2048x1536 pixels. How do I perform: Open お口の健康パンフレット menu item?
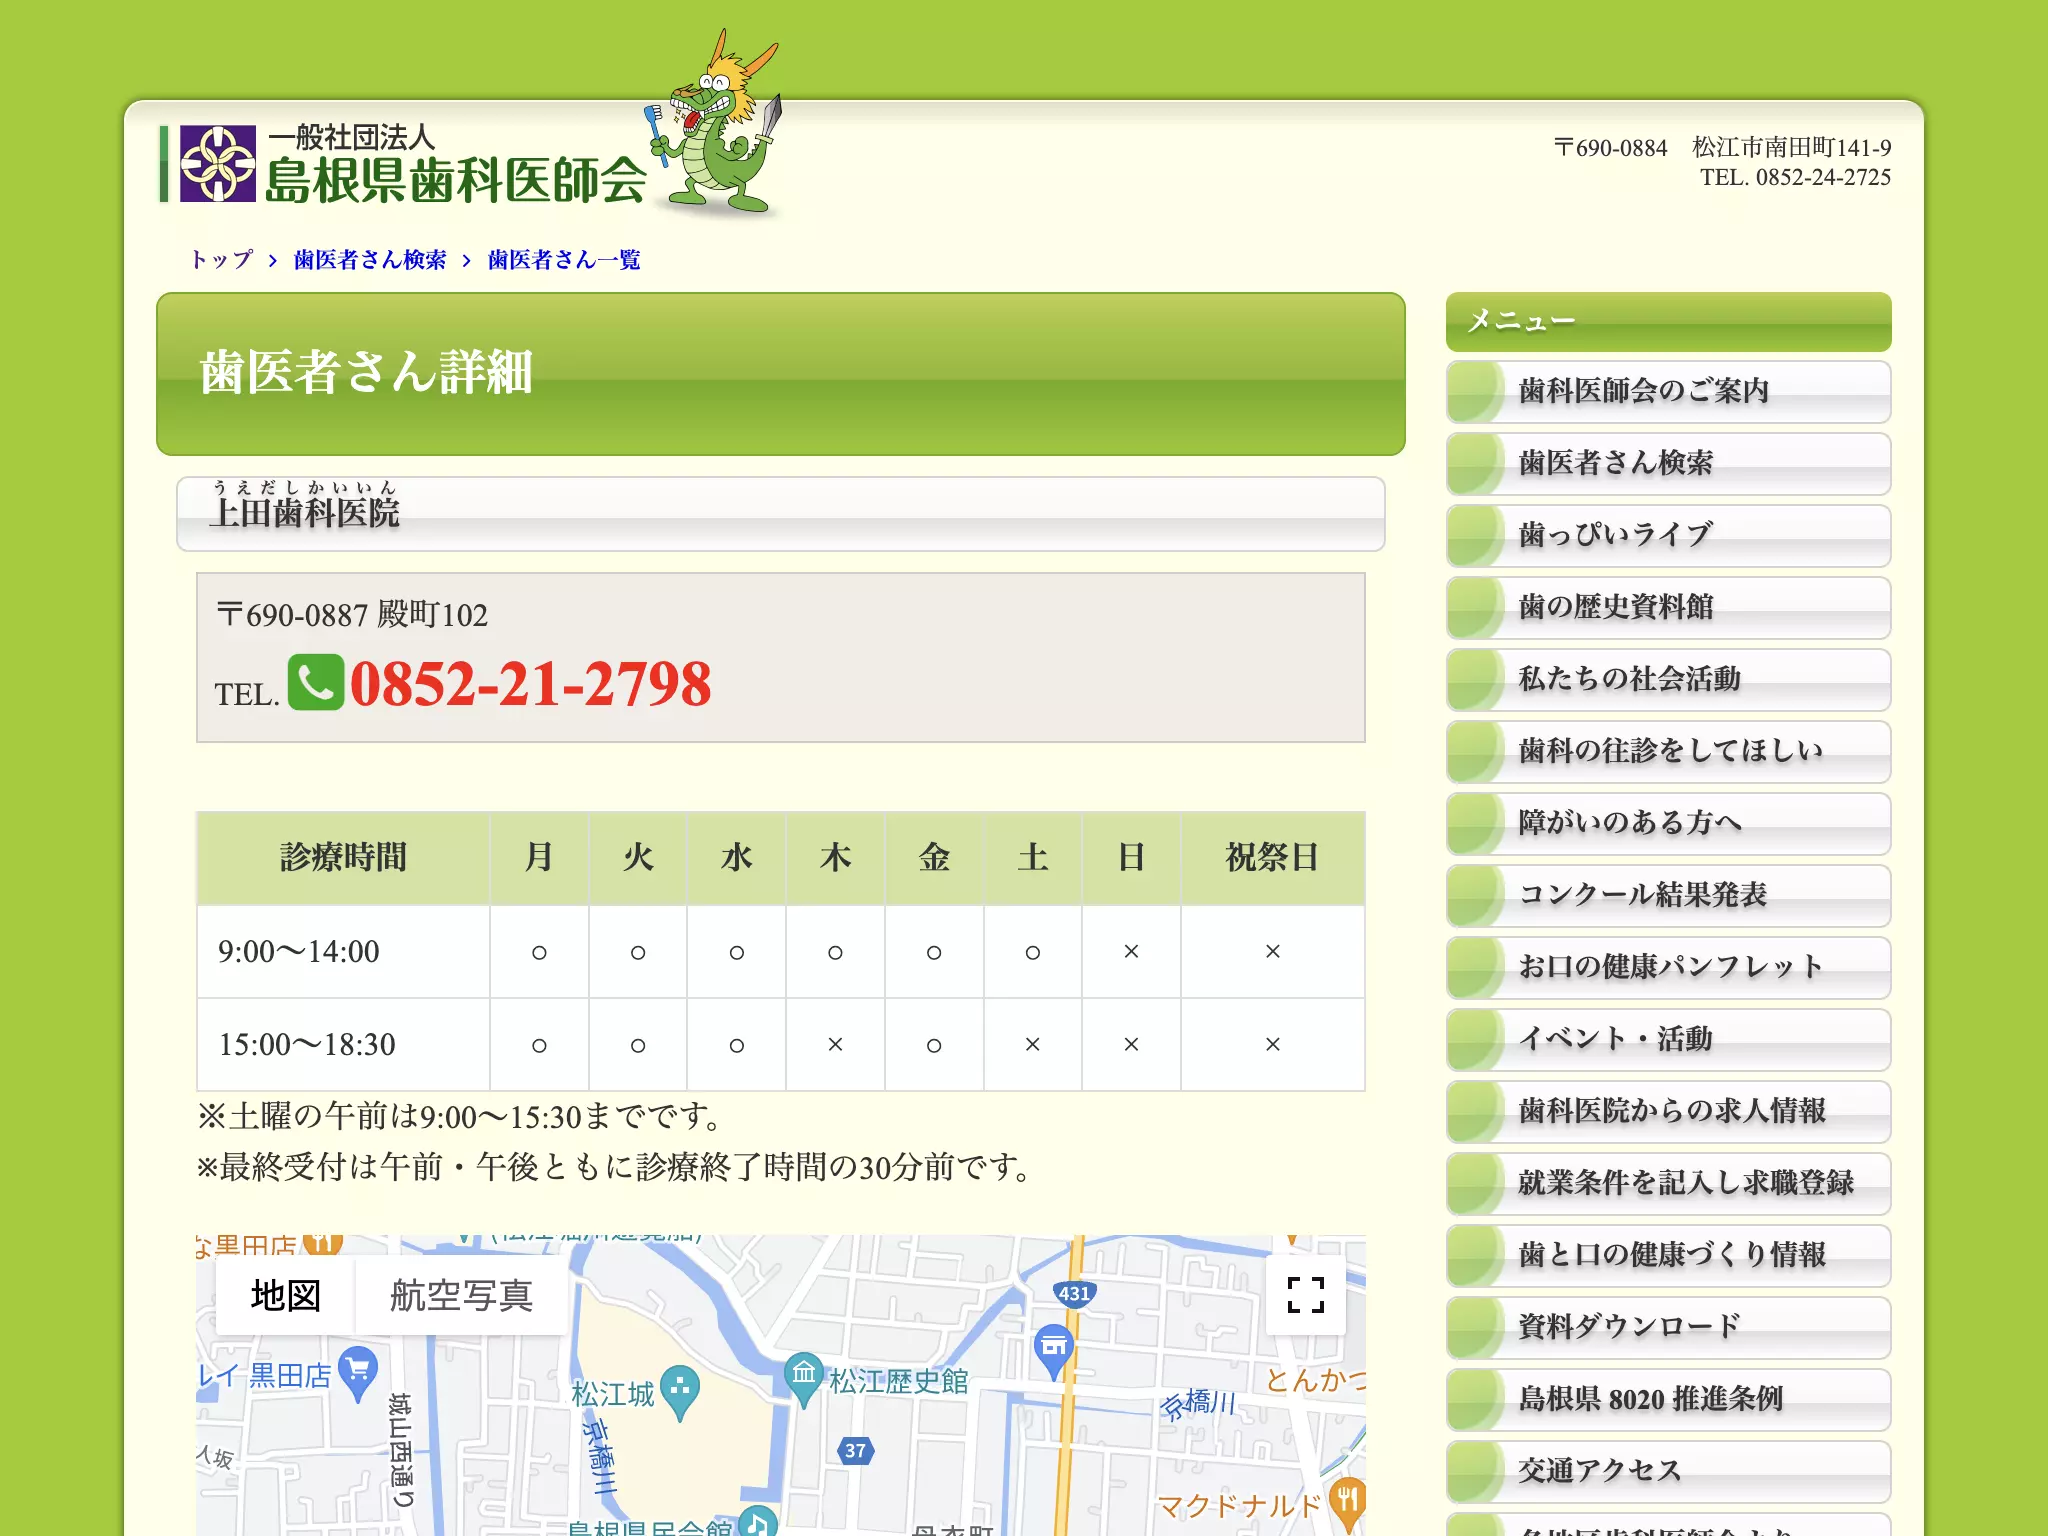[x=1668, y=967]
